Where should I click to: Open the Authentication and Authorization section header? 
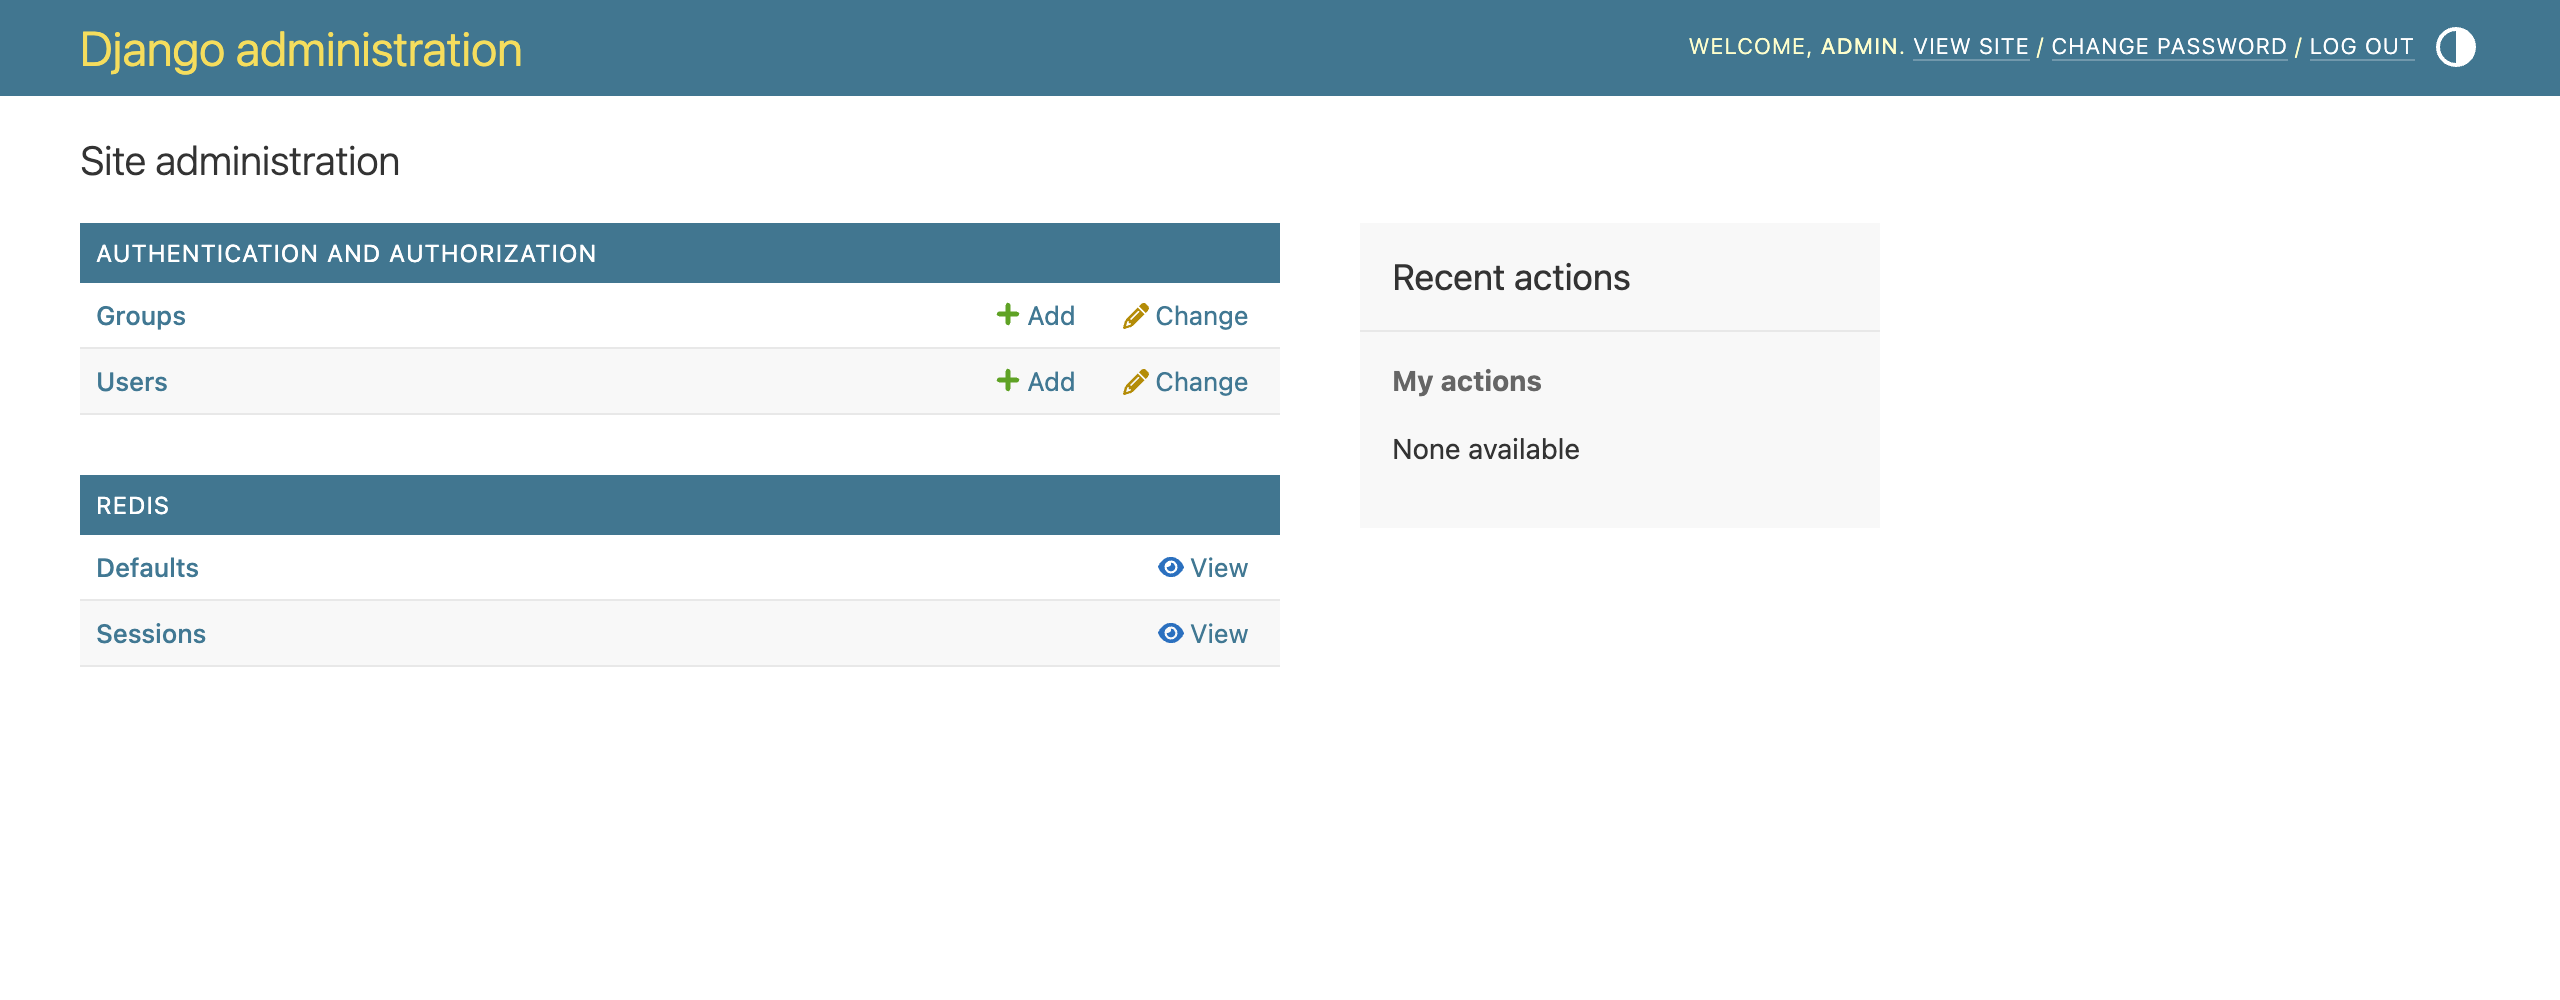346,254
